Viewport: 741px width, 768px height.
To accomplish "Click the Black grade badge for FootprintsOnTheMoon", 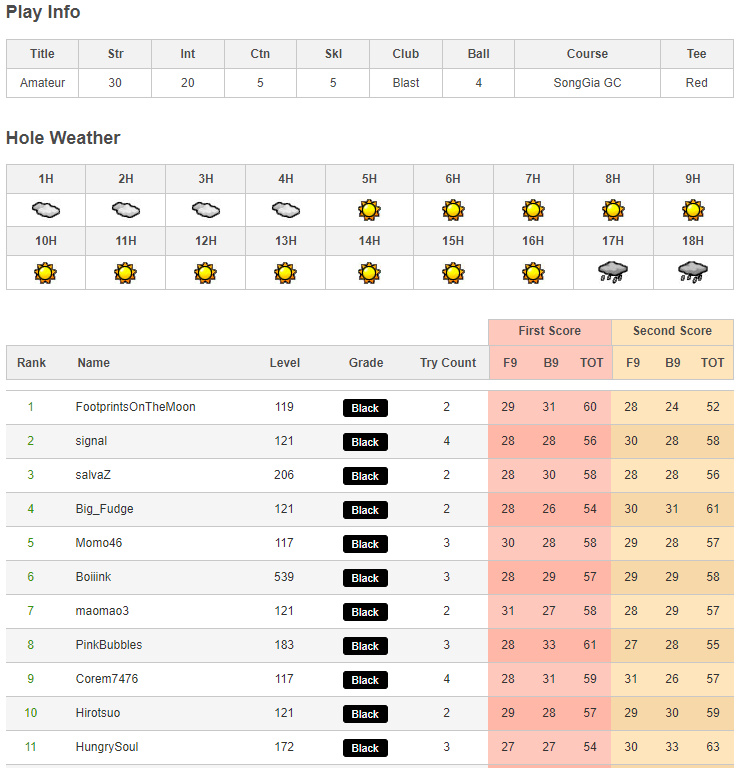I will point(365,408).
